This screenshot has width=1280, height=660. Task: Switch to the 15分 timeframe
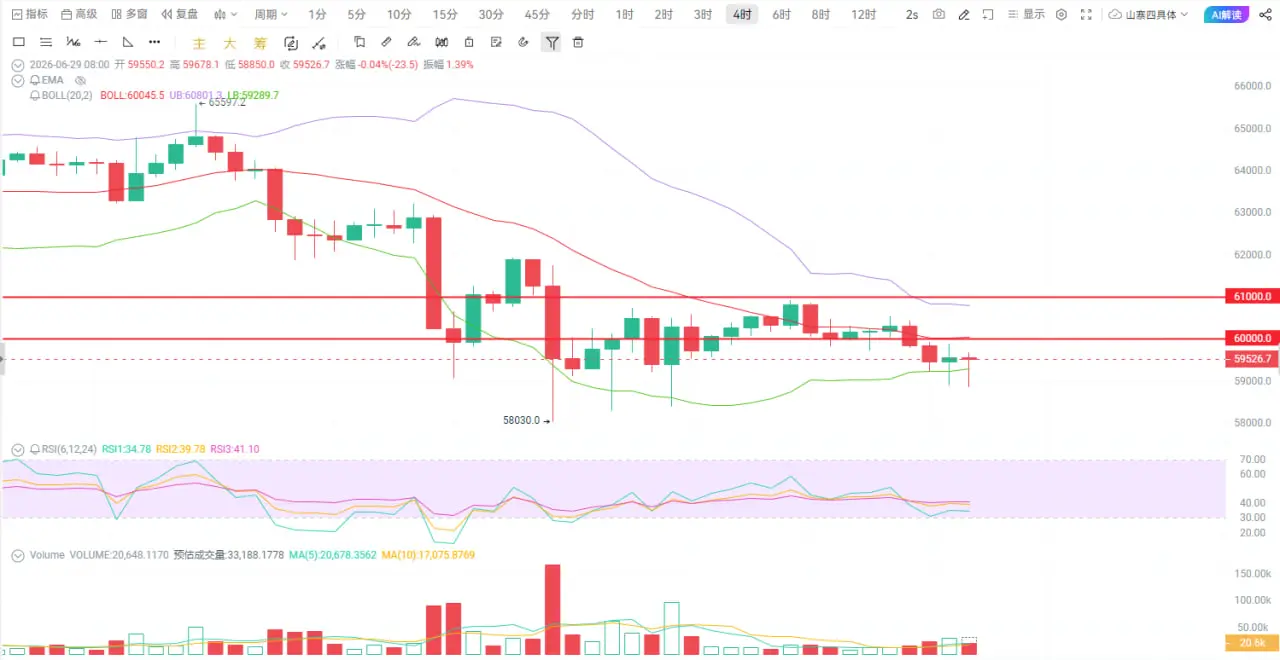click(x=445, y=14)
